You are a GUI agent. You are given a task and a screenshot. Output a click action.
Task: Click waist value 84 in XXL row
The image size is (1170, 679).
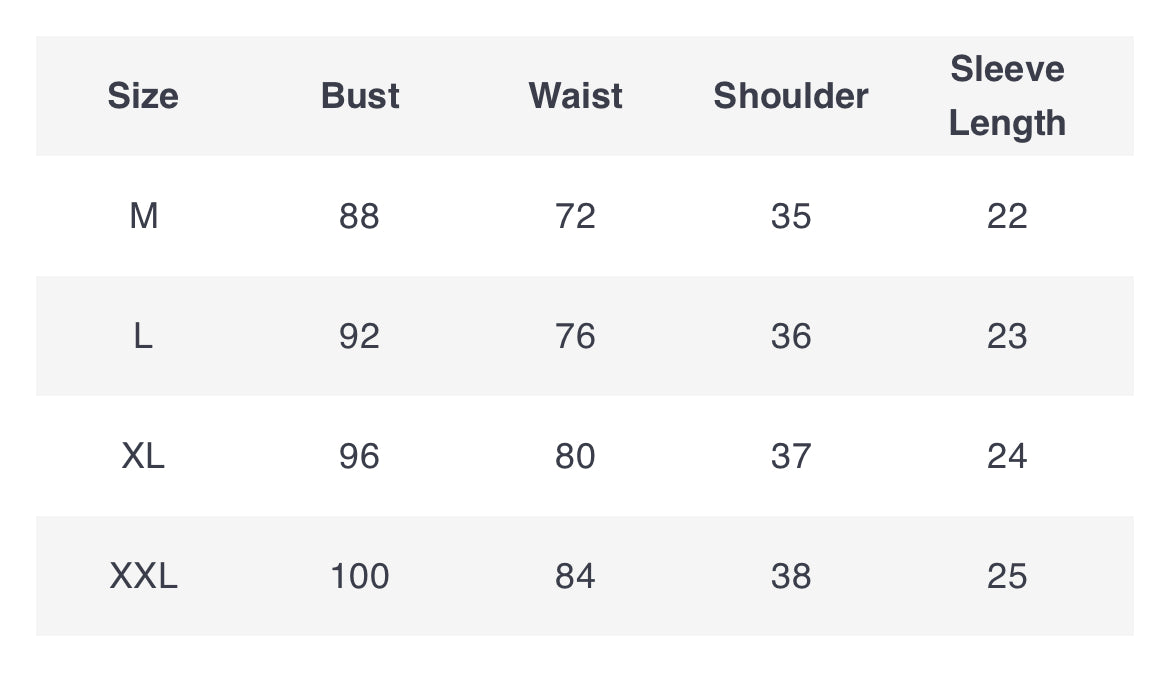575,576
